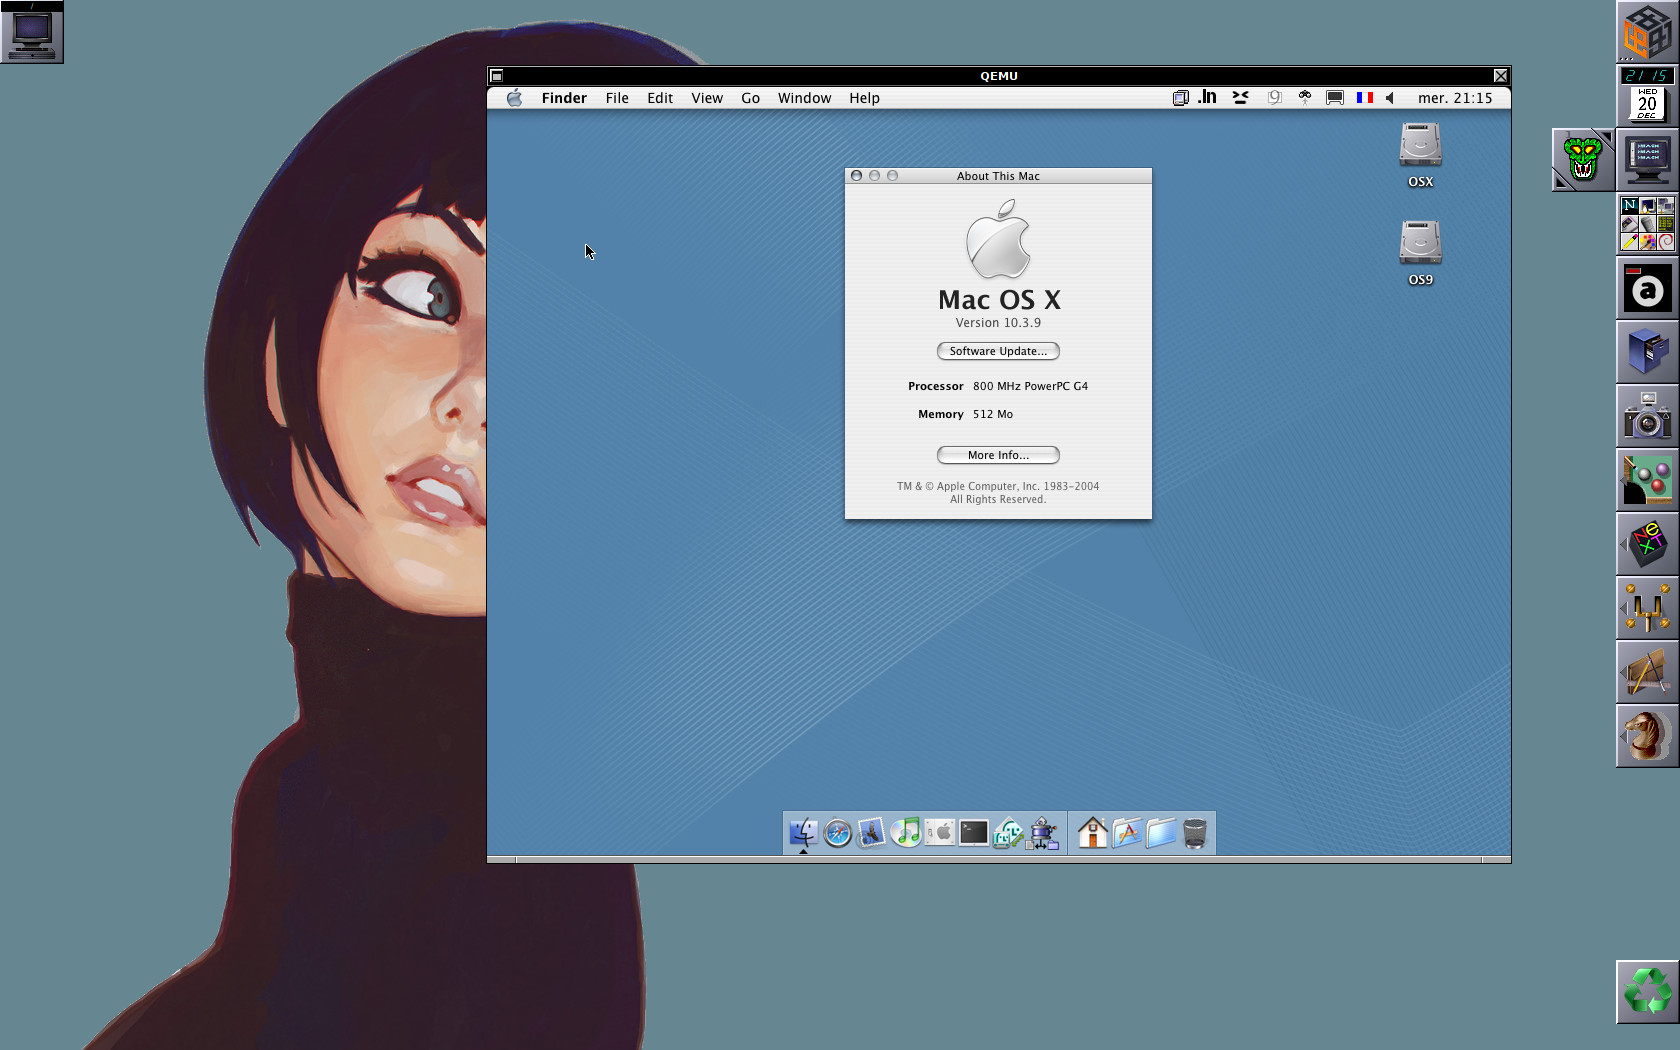Click the Software Update... button
The height and width of the screenshot is (1050, 1680).
point(998,351)
